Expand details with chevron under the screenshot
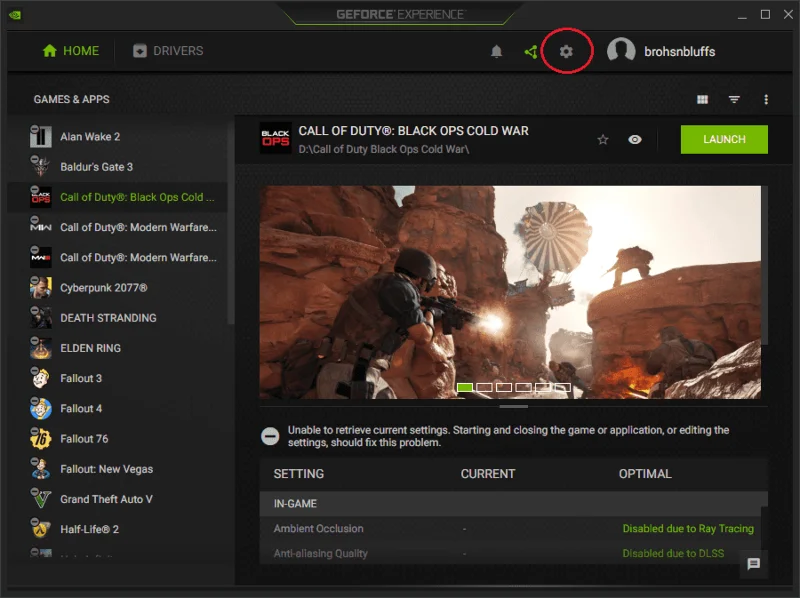The height and width of the screenshot is (598, 800). pos(515,407)
